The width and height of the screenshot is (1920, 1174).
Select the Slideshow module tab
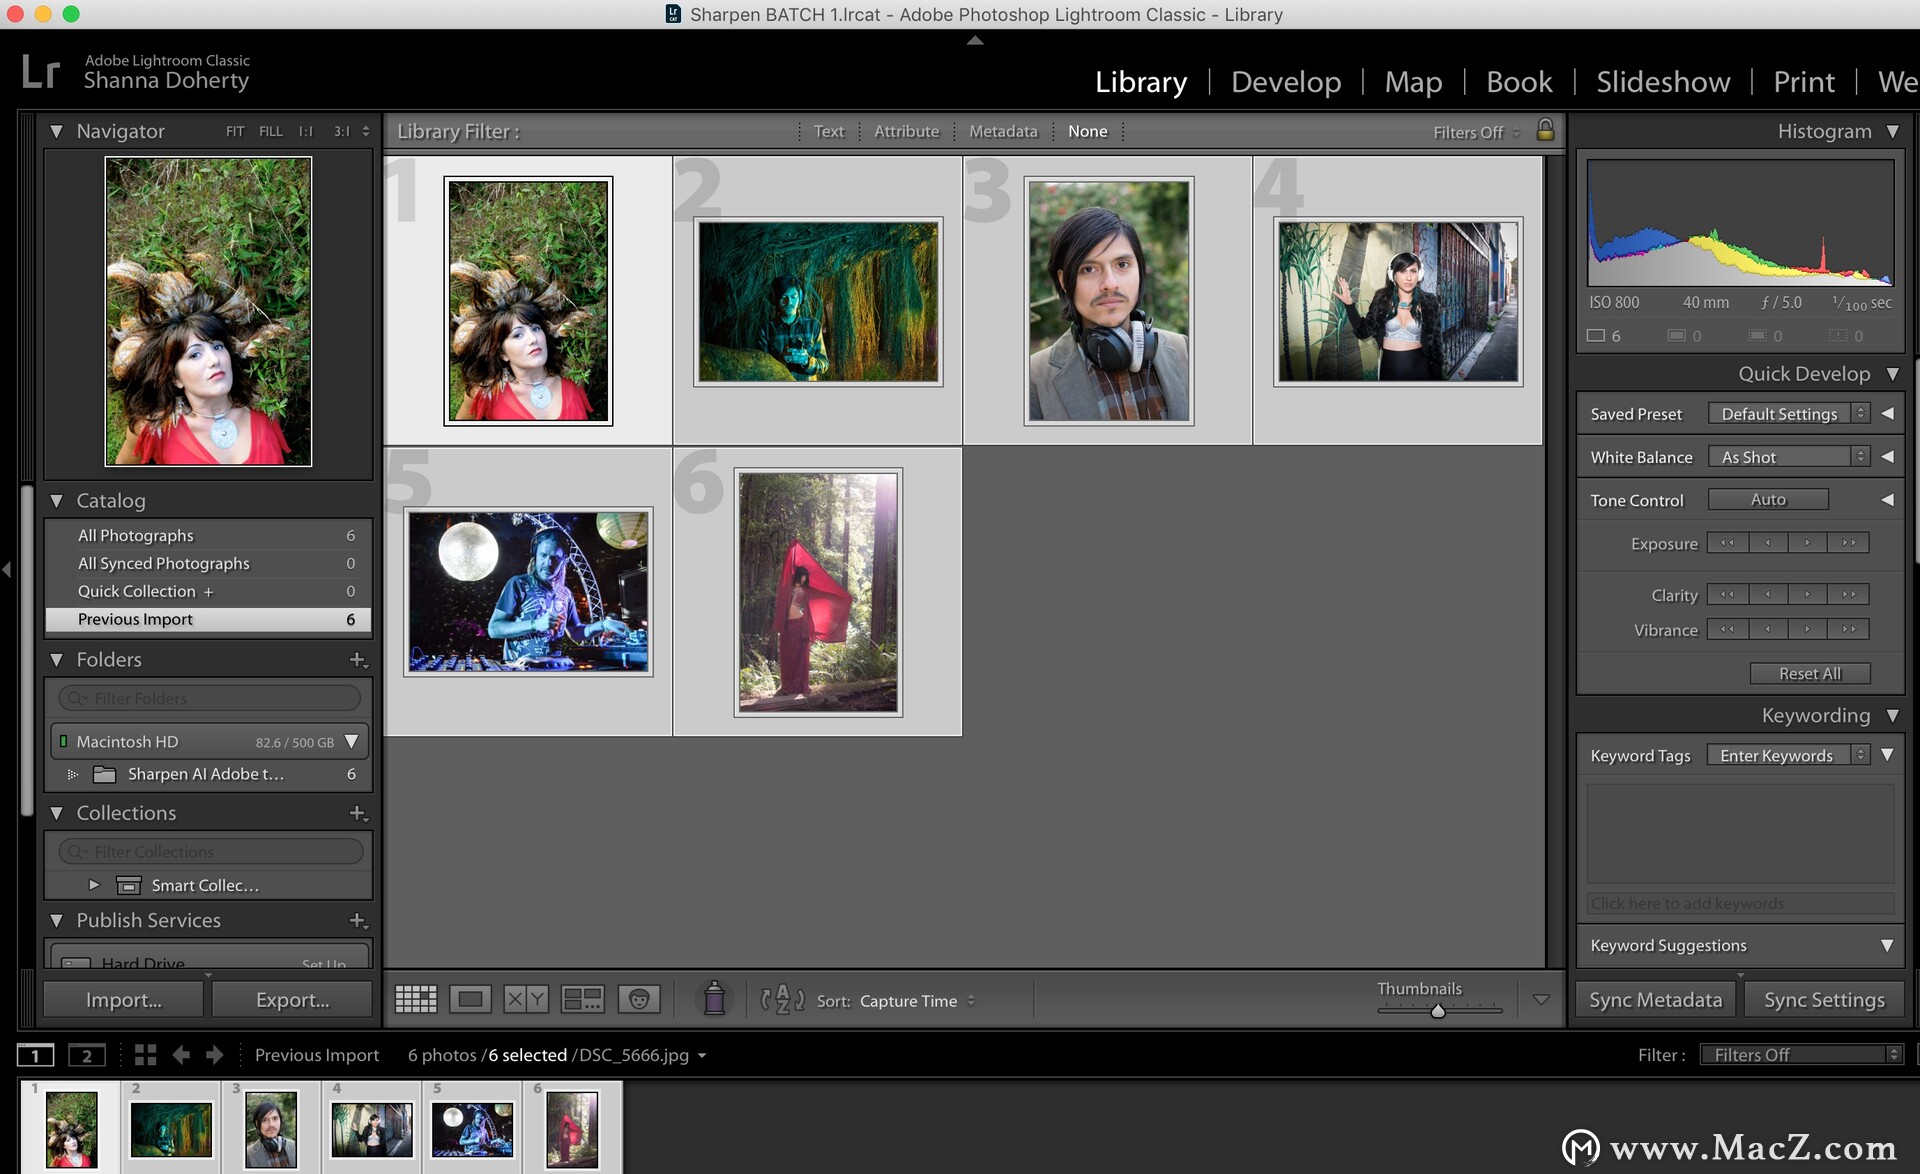point(1661,78)
